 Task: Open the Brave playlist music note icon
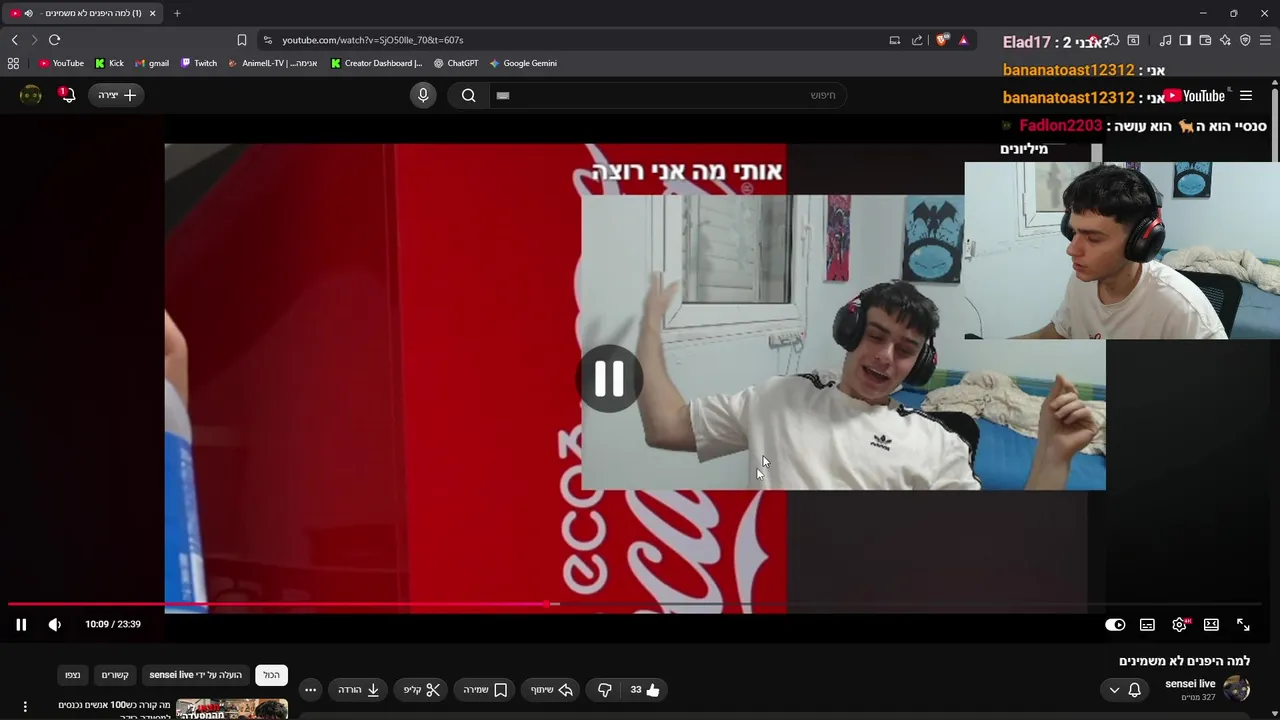coord(1165,40)
